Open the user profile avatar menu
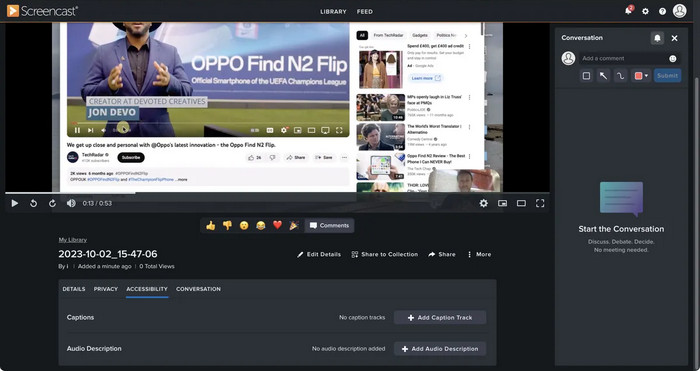This screenshot has width=700, height=371. pyautogui.click(x=679, y=11)
